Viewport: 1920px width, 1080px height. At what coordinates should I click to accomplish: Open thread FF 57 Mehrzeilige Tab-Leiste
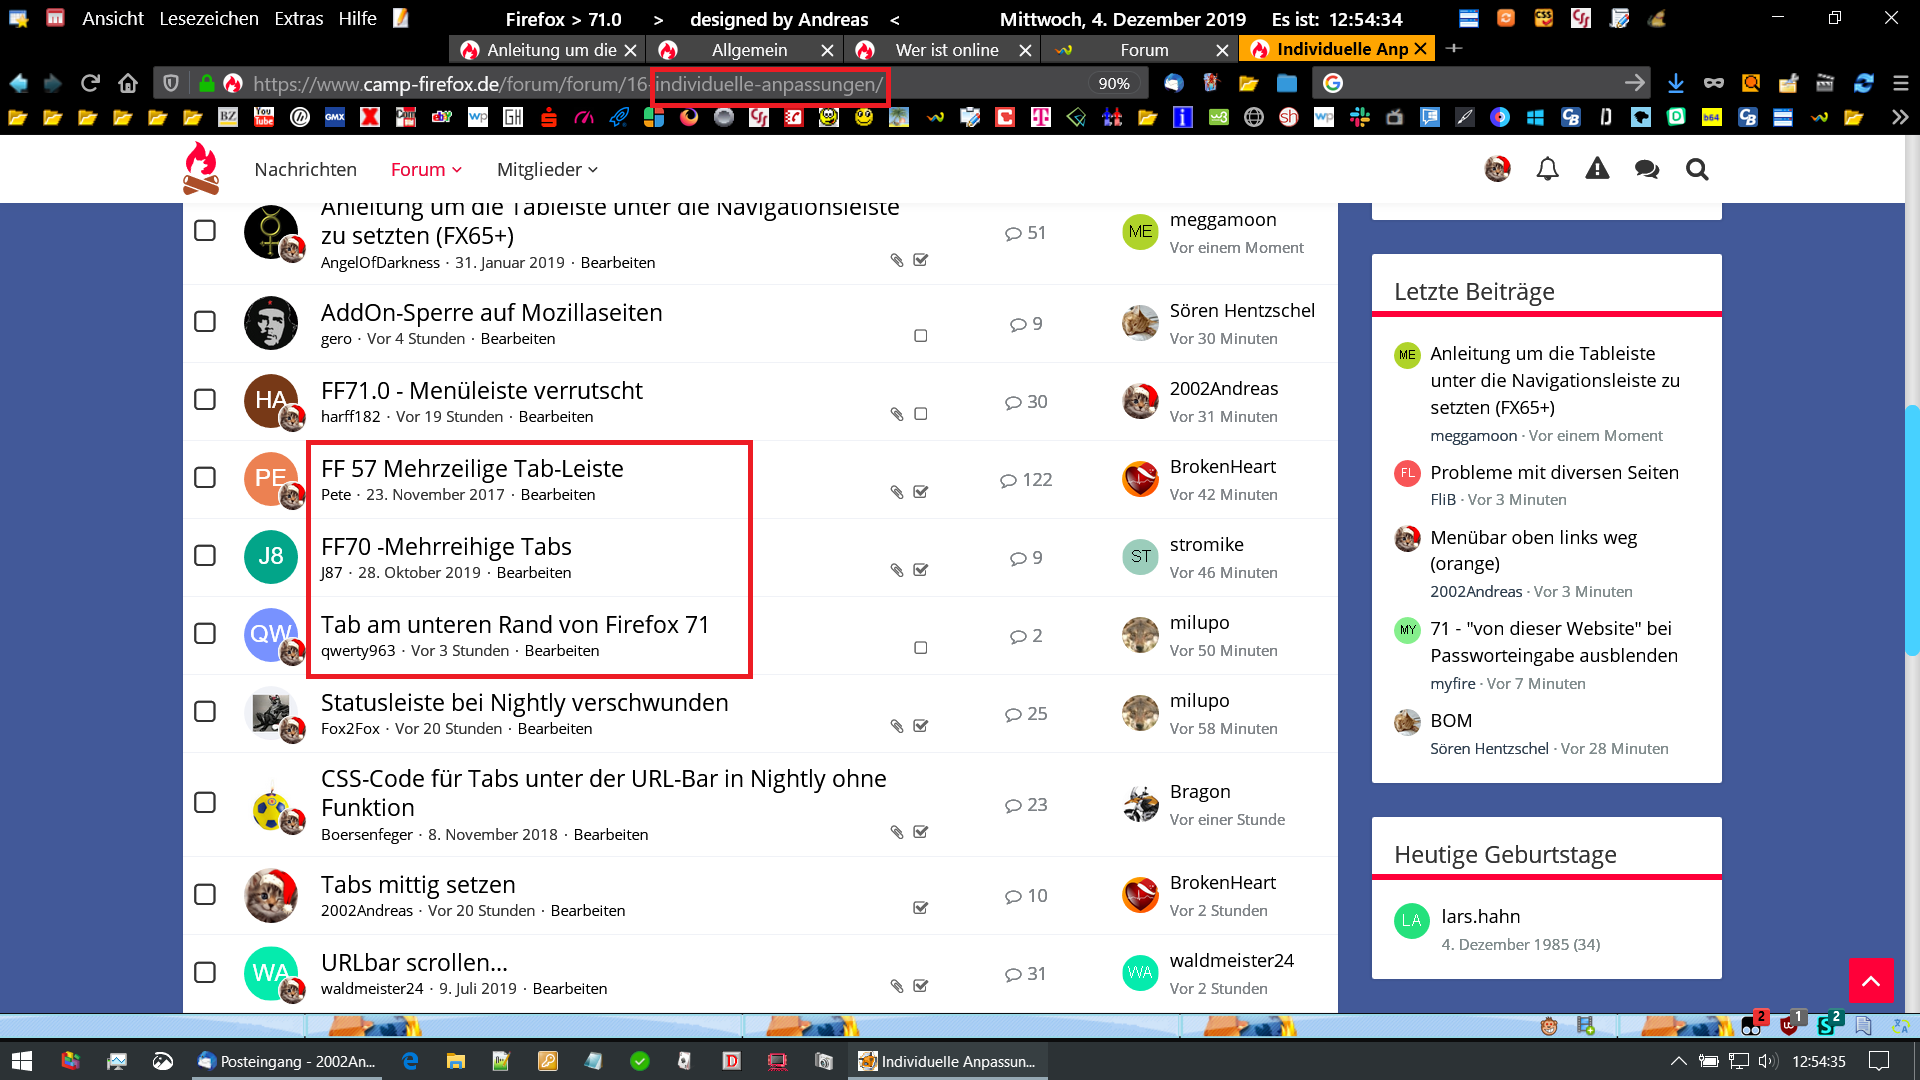click(472, 468)
